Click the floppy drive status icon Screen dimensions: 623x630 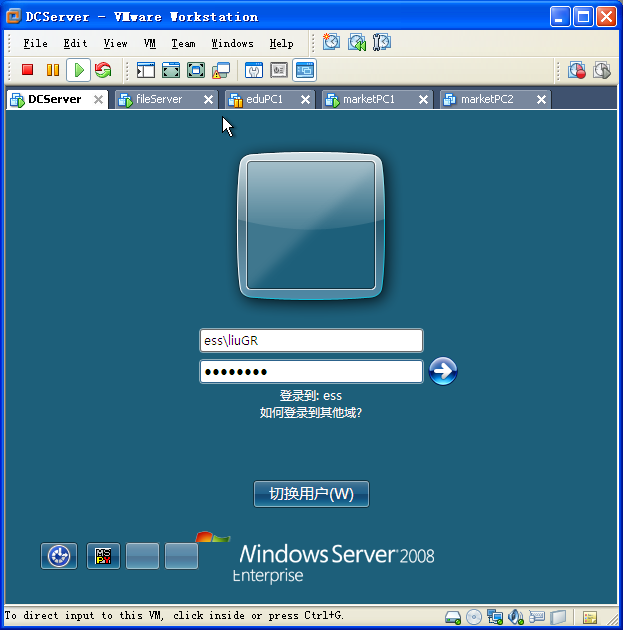tap(558, 617)
